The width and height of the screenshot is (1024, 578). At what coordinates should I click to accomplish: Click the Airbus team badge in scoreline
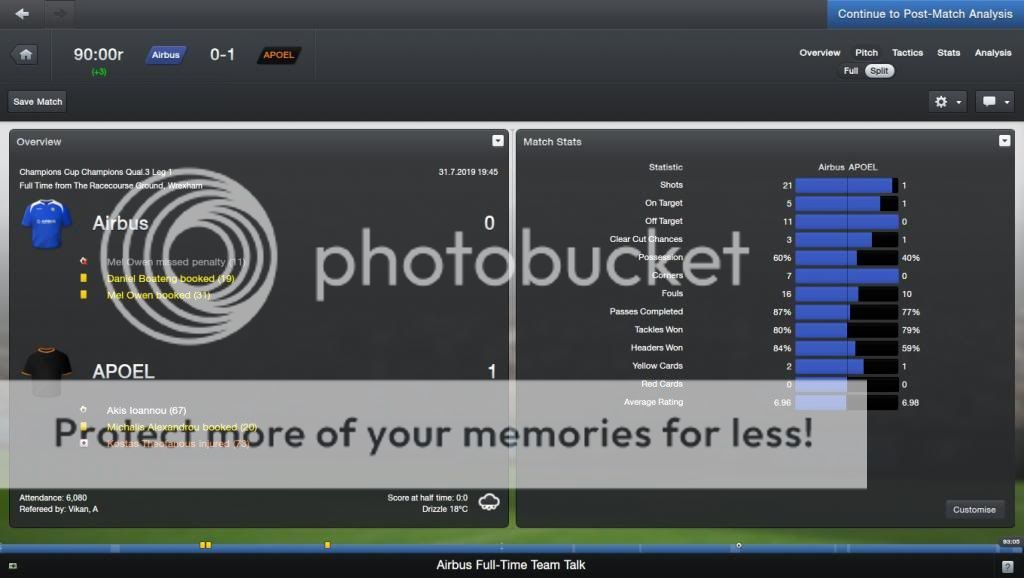166,55
